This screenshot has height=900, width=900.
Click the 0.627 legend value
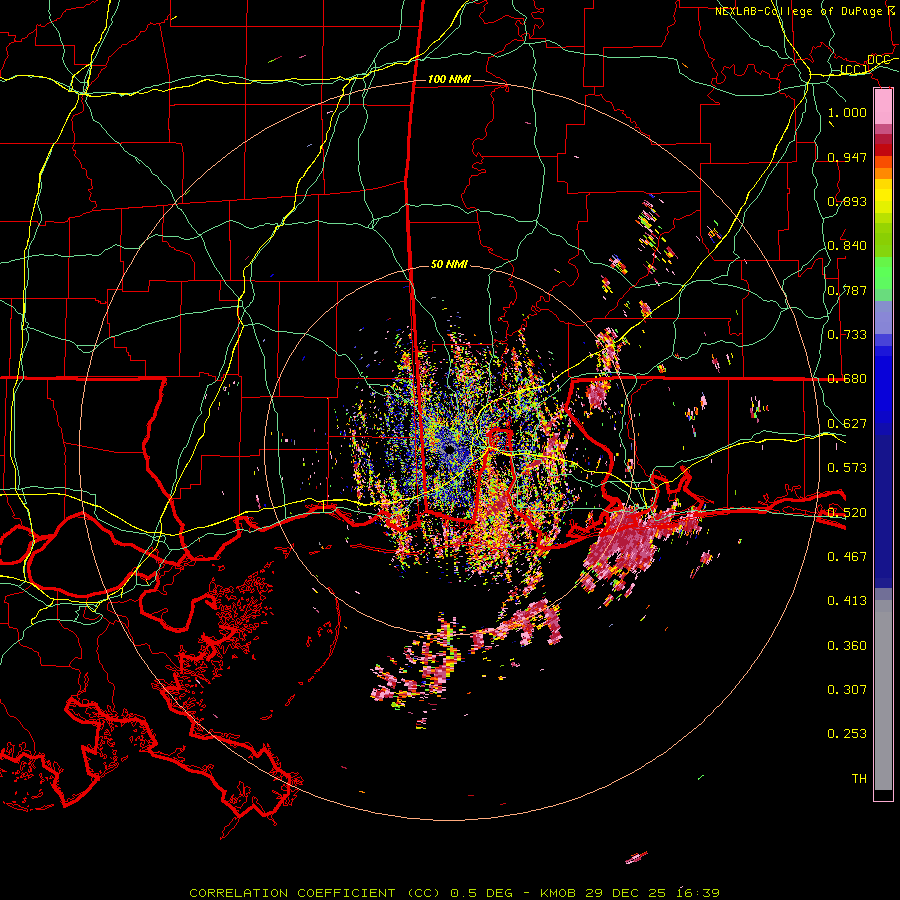point(847,424)
